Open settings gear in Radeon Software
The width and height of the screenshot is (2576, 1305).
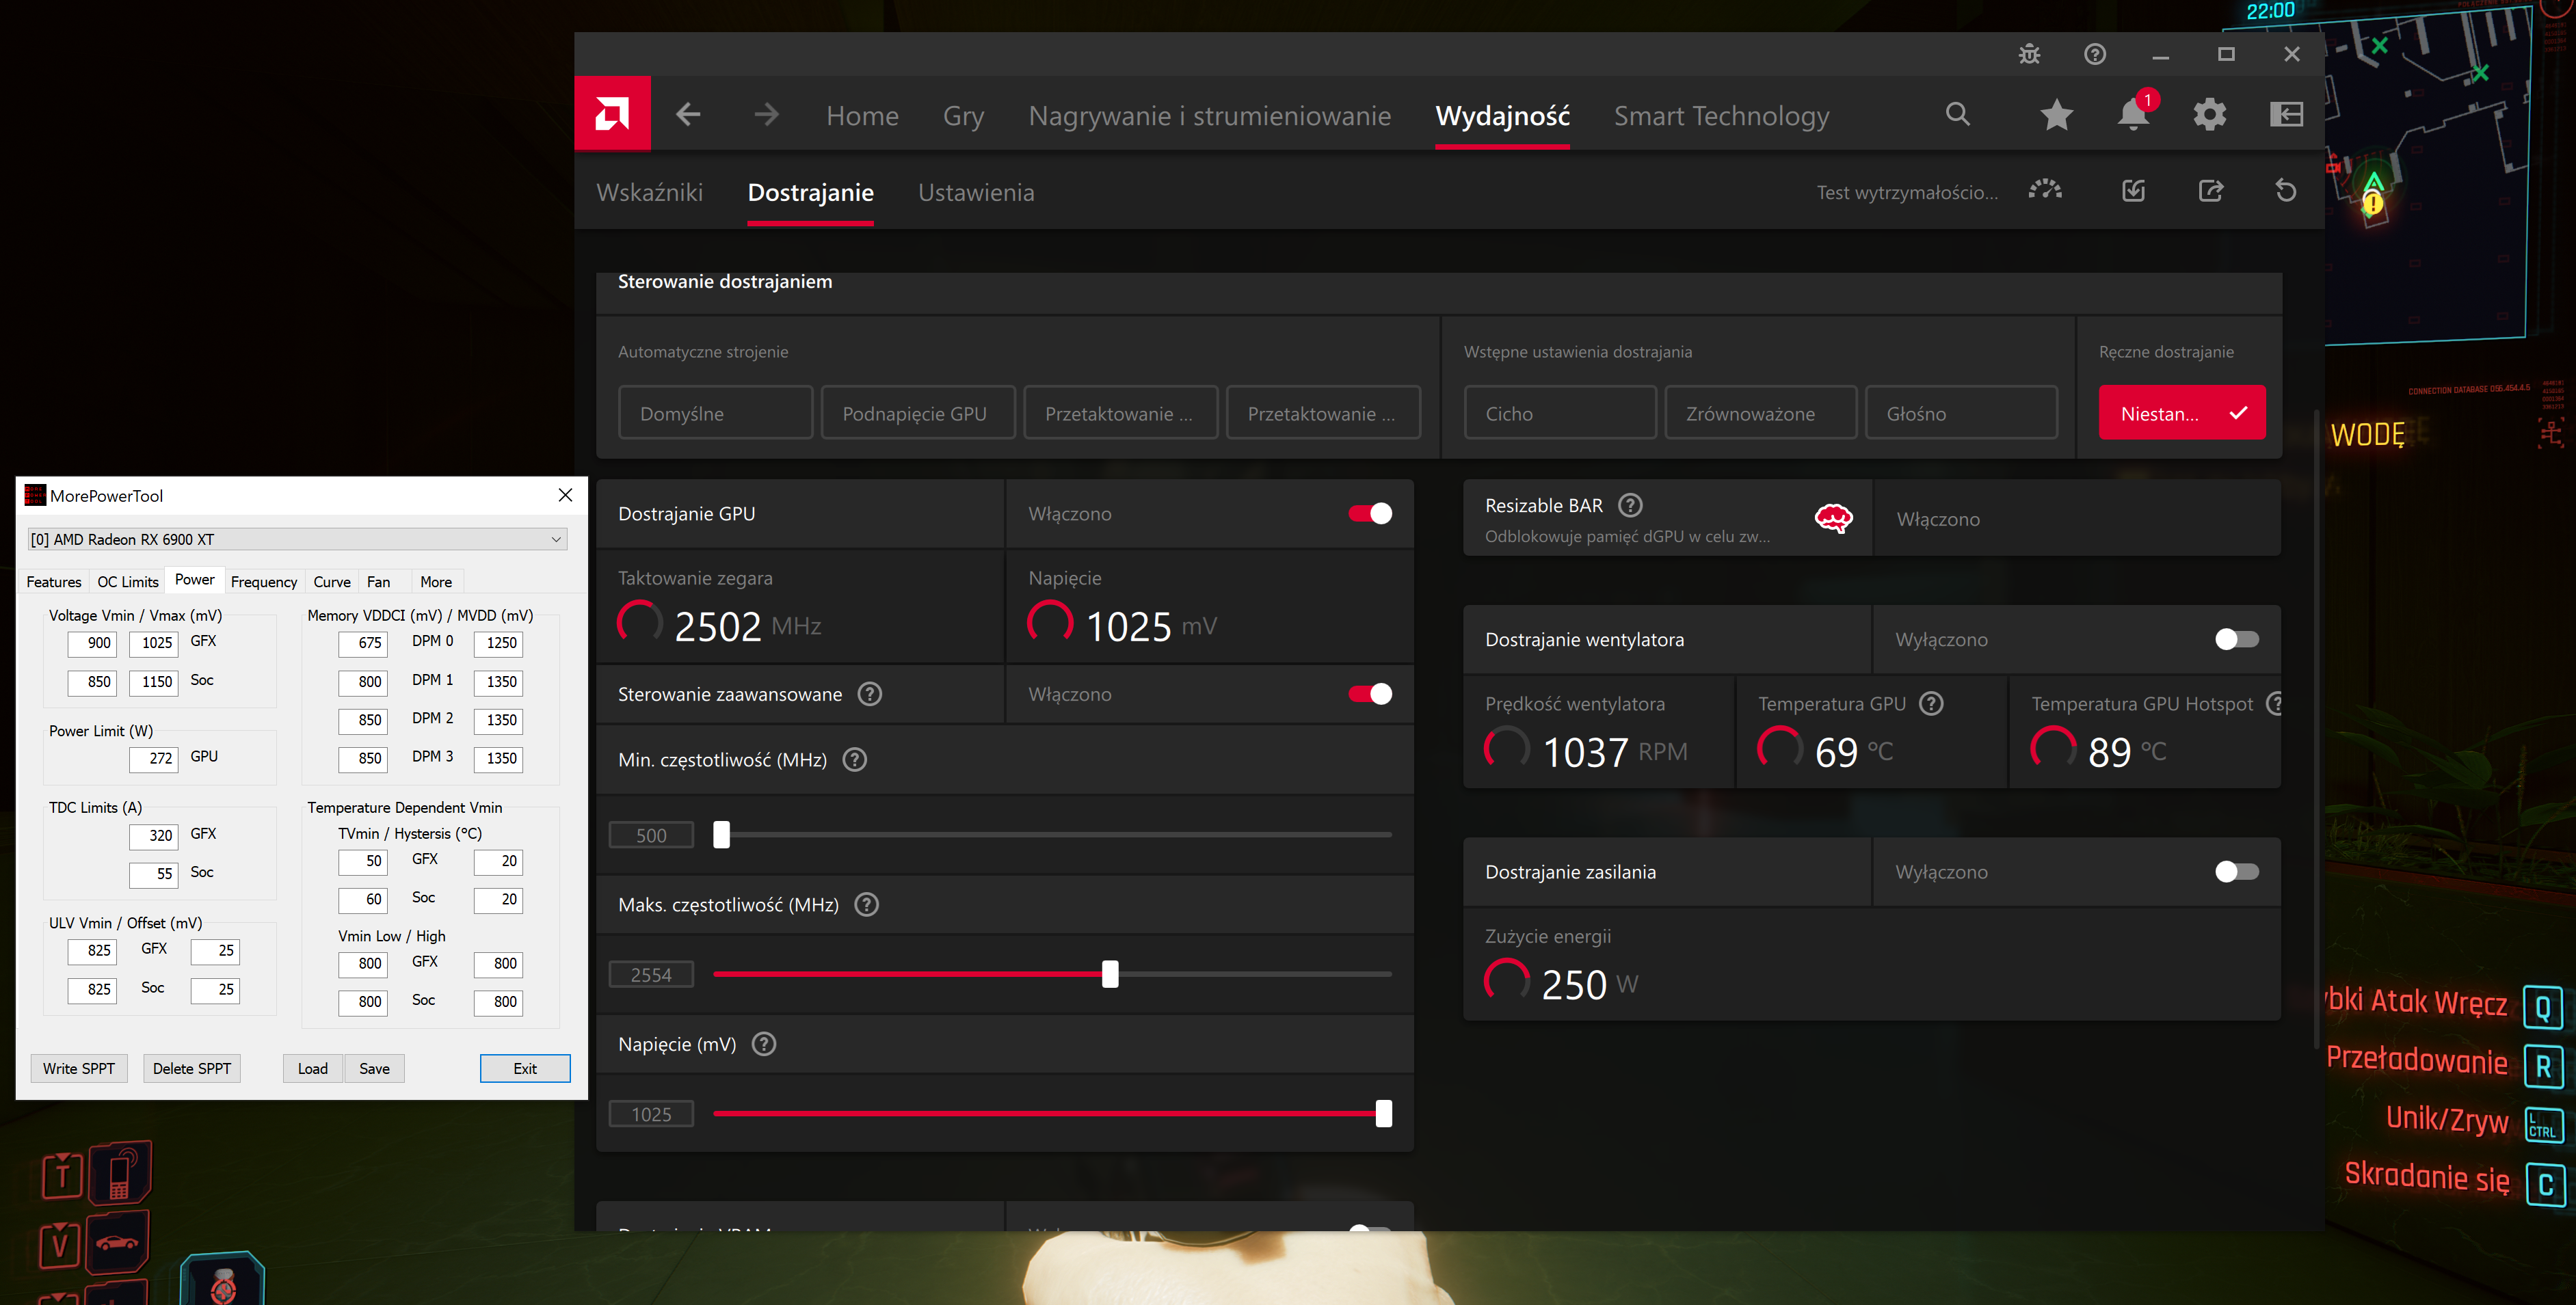click(x=2209, y=115)
